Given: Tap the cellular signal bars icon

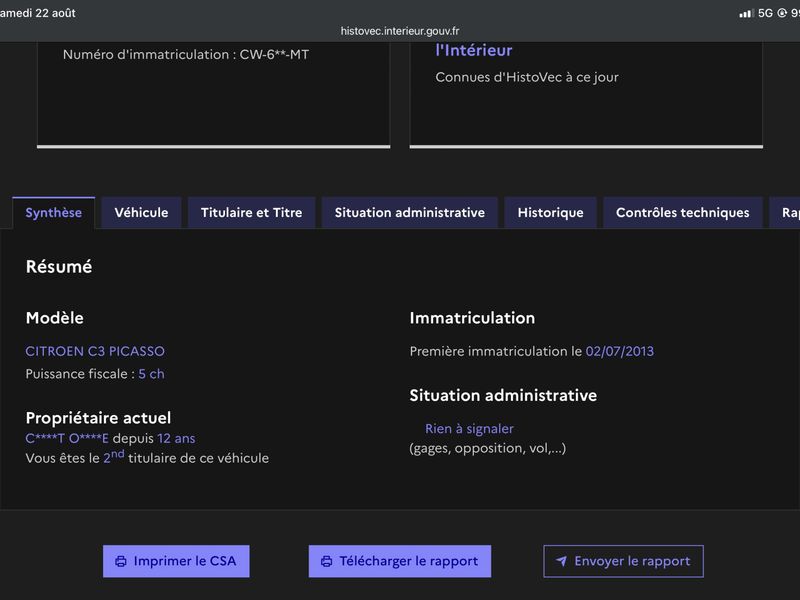Looking at the screenshot, I should 746,13.
